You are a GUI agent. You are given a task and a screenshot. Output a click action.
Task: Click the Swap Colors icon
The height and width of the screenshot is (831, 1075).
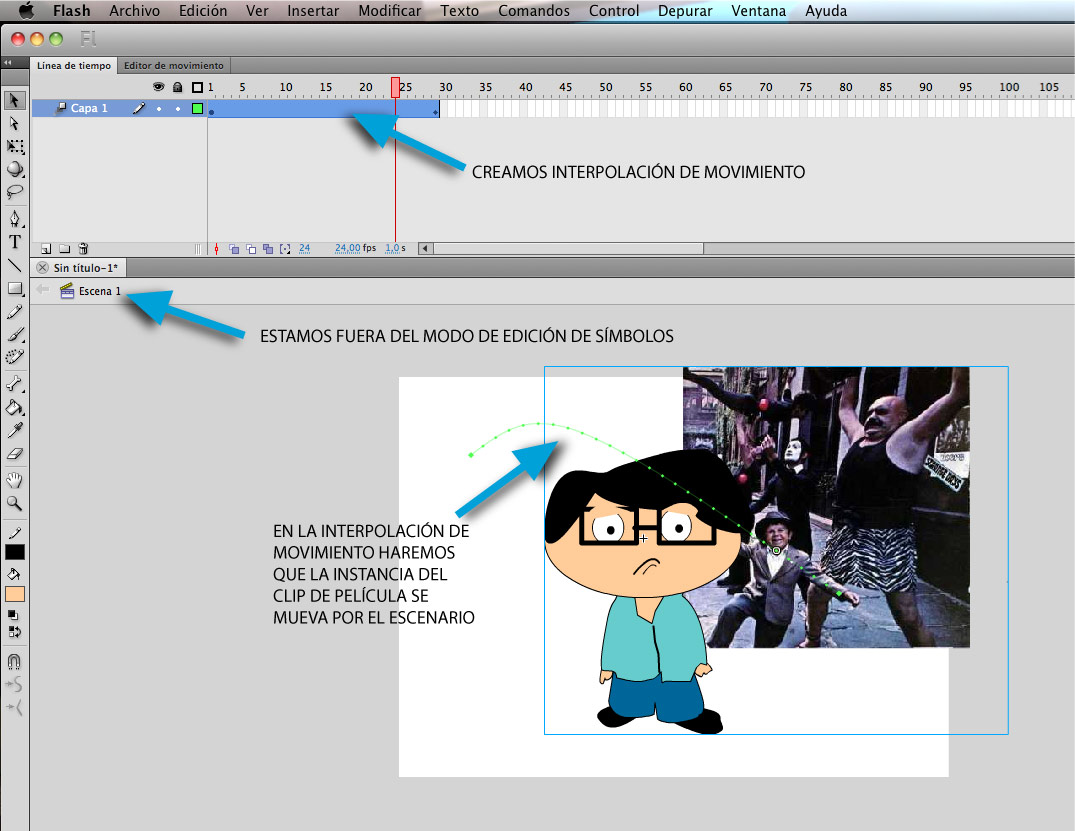tap(14, 632)
